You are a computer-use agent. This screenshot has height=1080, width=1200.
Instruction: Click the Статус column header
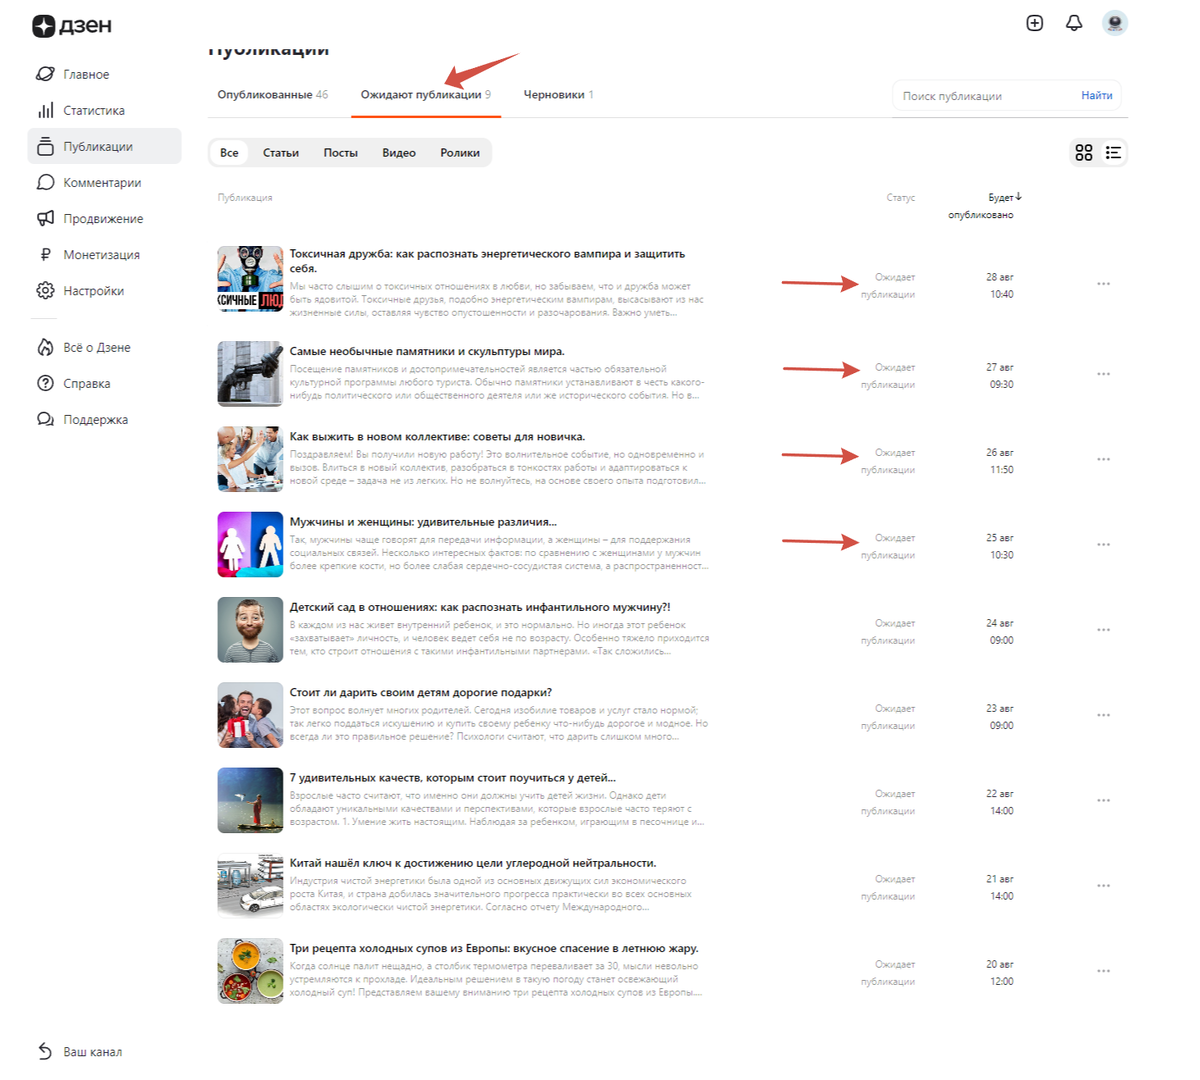(901, 198)
